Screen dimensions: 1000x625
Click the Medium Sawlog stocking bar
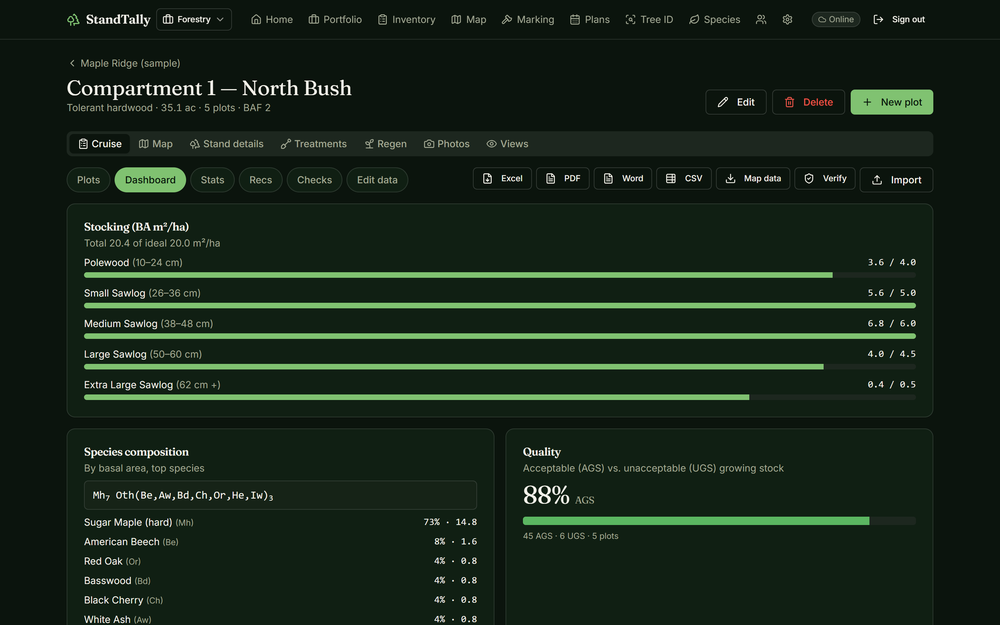pos(500,336)
